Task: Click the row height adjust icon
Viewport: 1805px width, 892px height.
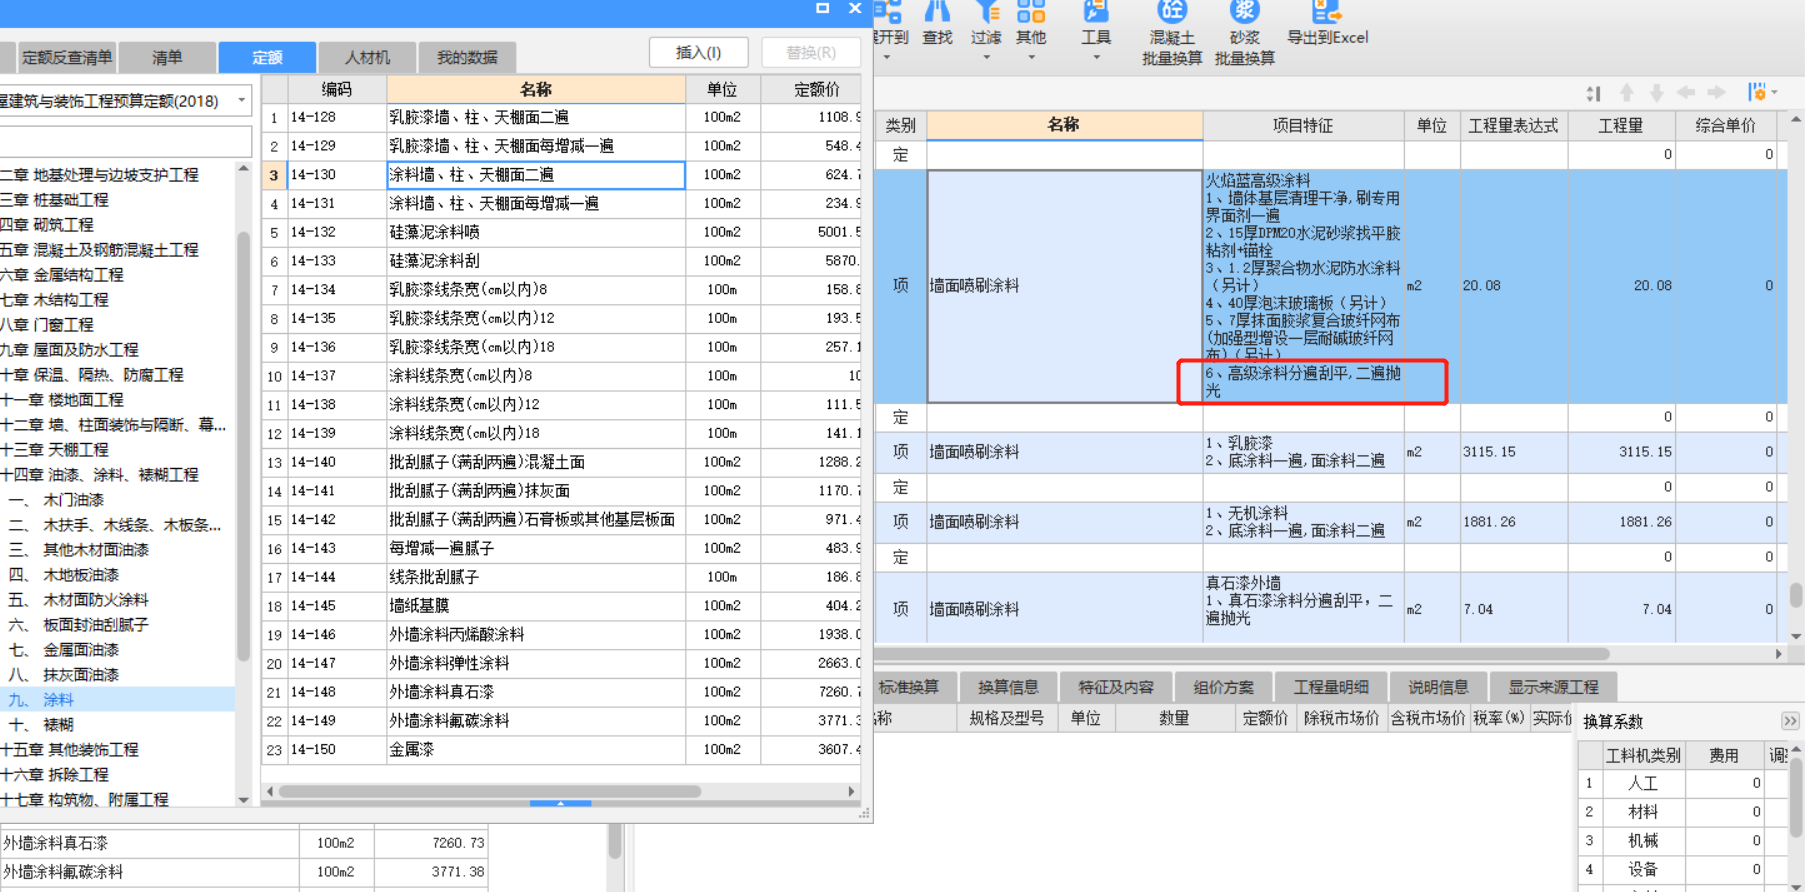Action: [1594, 93]
